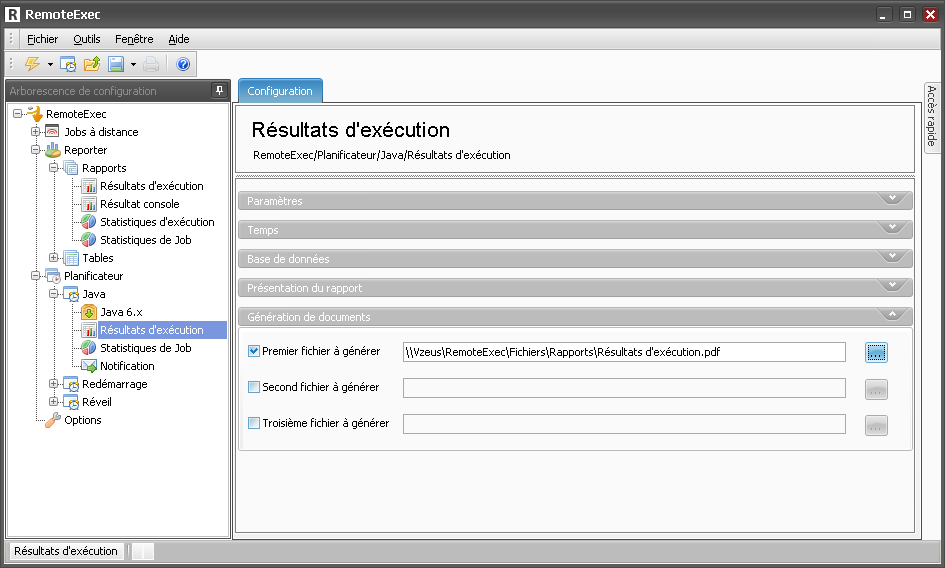Screen dimensions: 945x568
Task: Uncheck Premier fichier à générer checkbox
Action: [254, 351]
